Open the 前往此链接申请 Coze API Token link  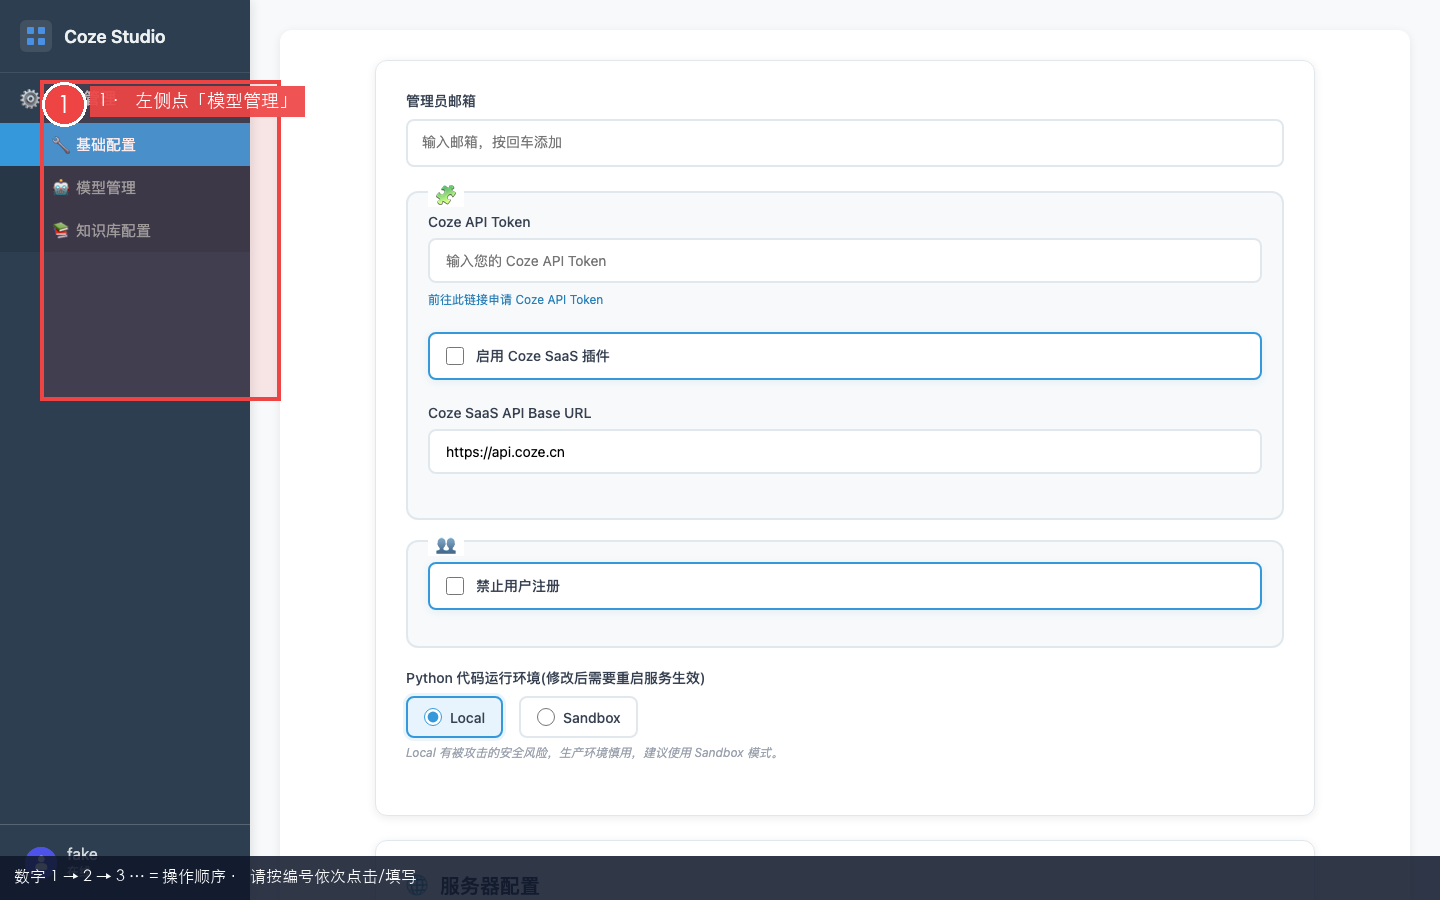point(515,299)
